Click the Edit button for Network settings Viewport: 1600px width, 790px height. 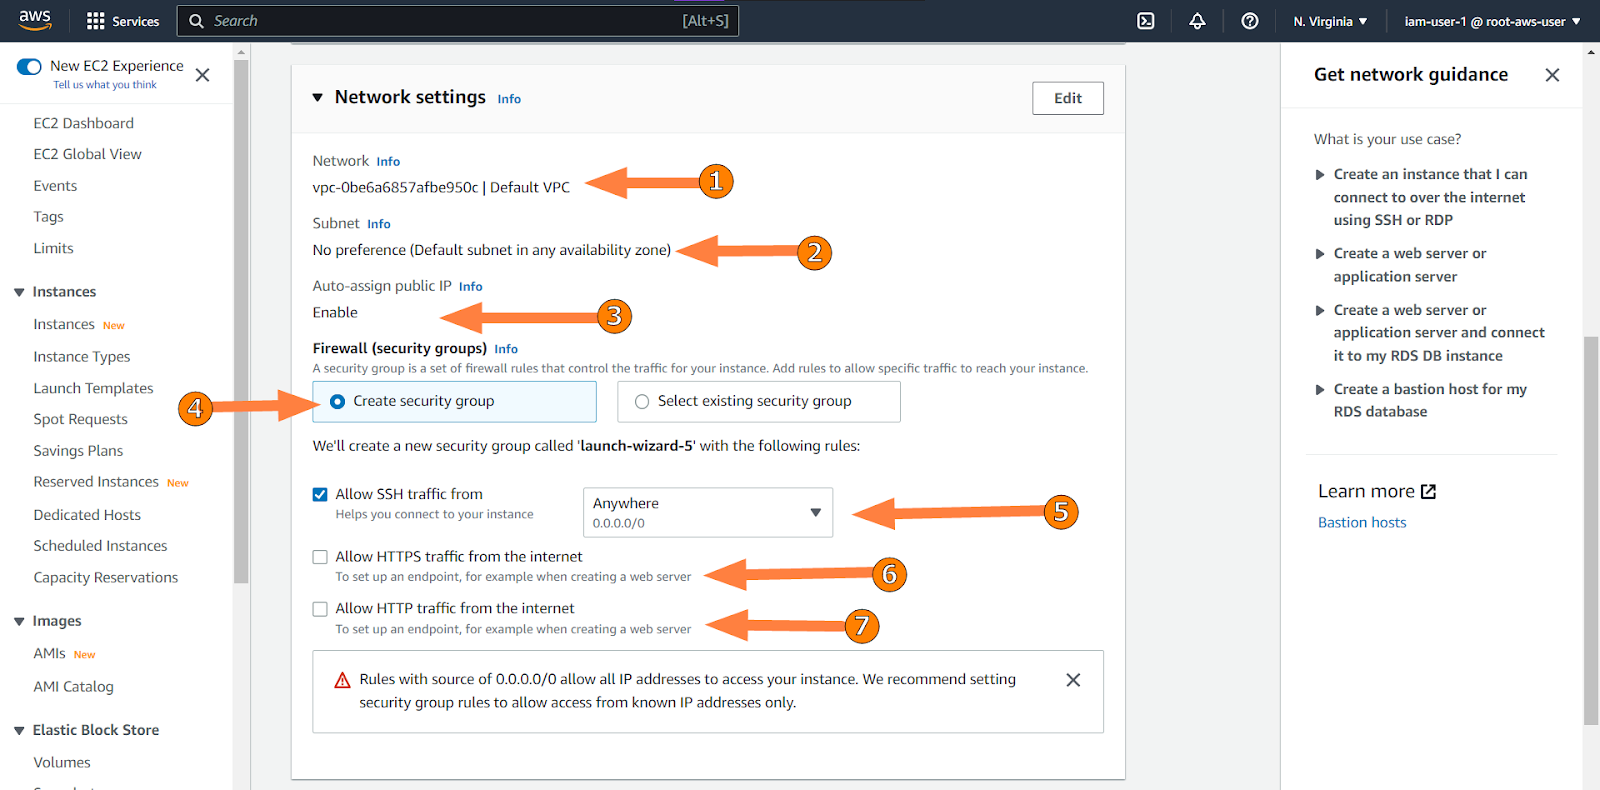[x=1068, y=98]
